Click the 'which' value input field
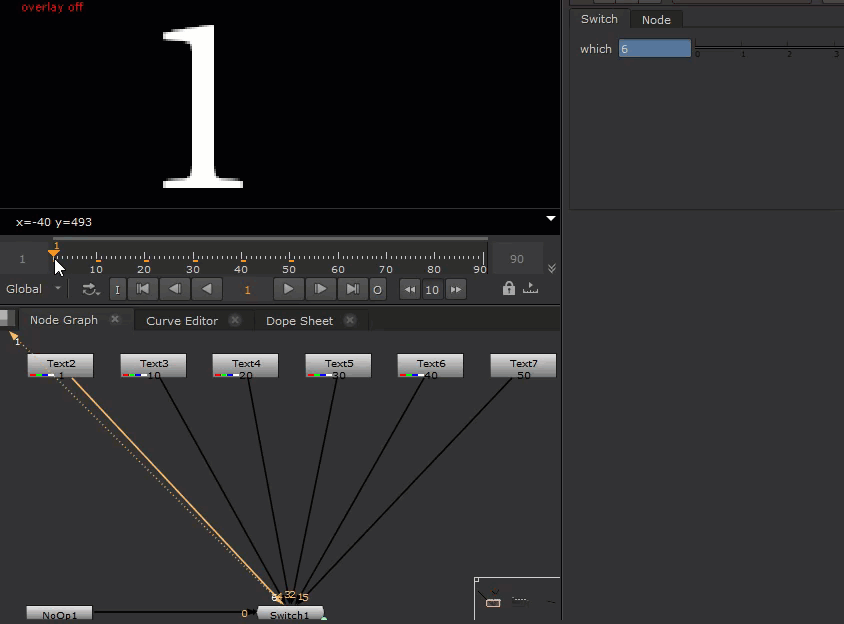Screen dimensions: 844x624 [x=654, y=48]
